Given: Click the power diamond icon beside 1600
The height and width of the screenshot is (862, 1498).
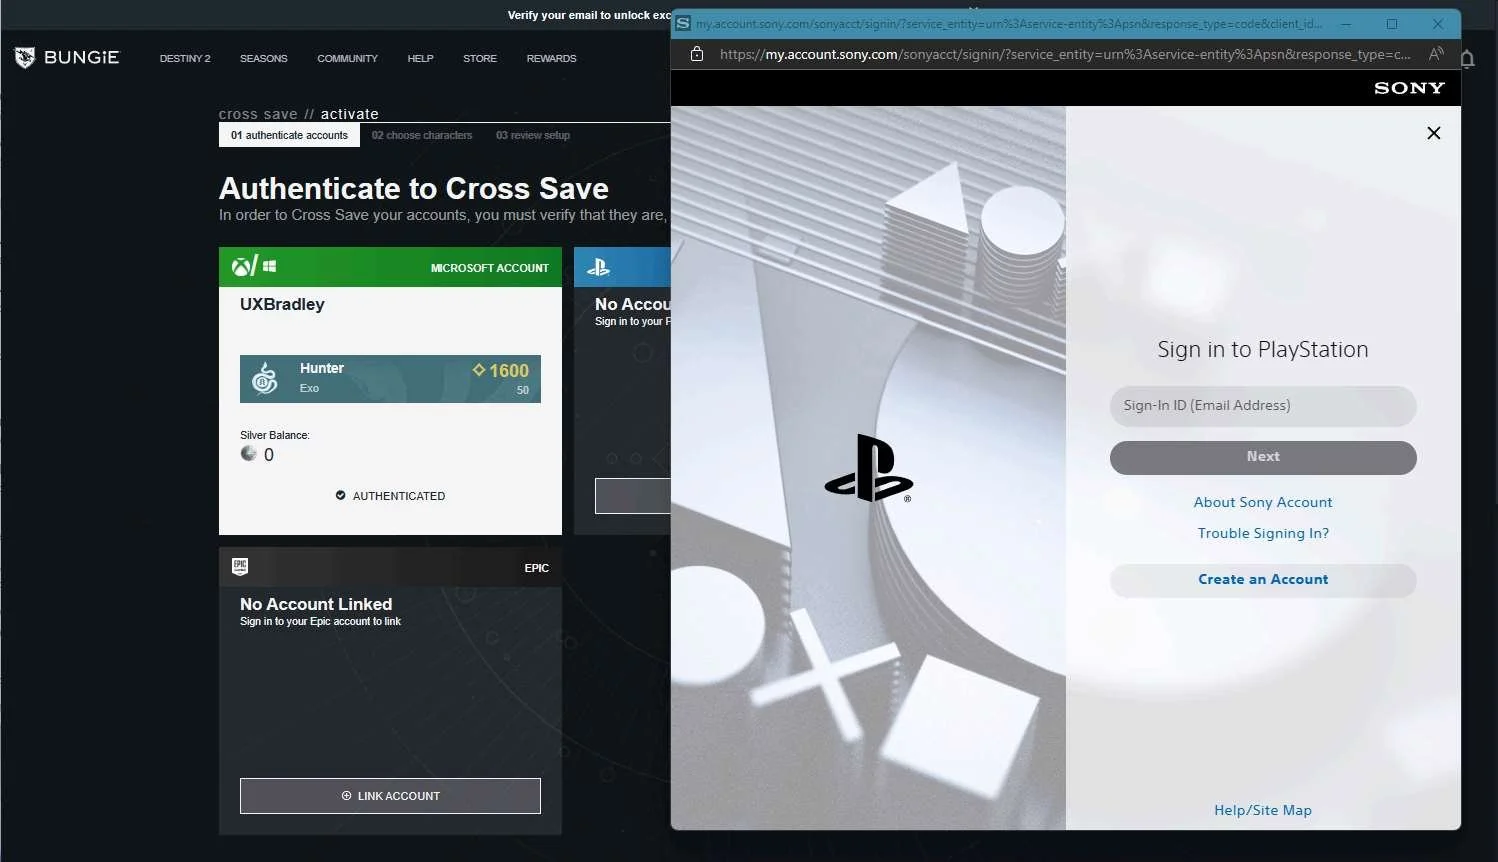Looking at the screenshot, I should point(479,370).
